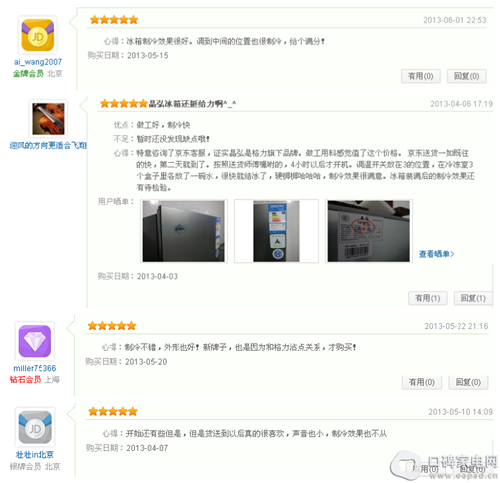Click 回复(0) on miller75366's review
The image size is (500, 483).
(468, 382)
